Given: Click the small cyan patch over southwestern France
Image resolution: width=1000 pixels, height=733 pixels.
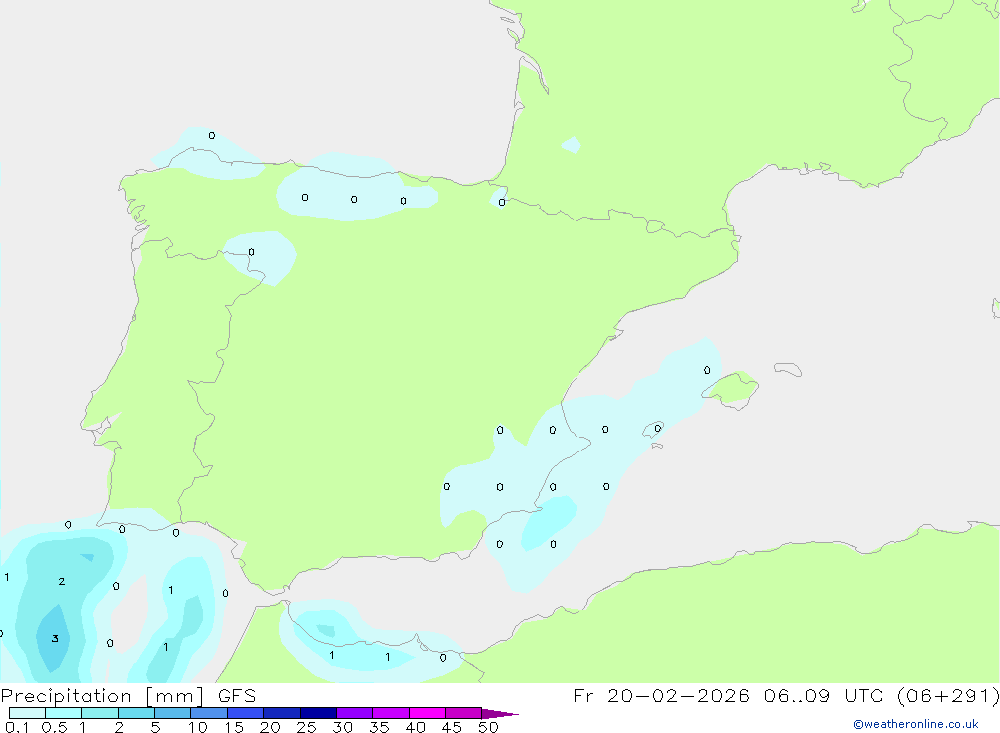Looking at the screenshot, I should point(571,145).
